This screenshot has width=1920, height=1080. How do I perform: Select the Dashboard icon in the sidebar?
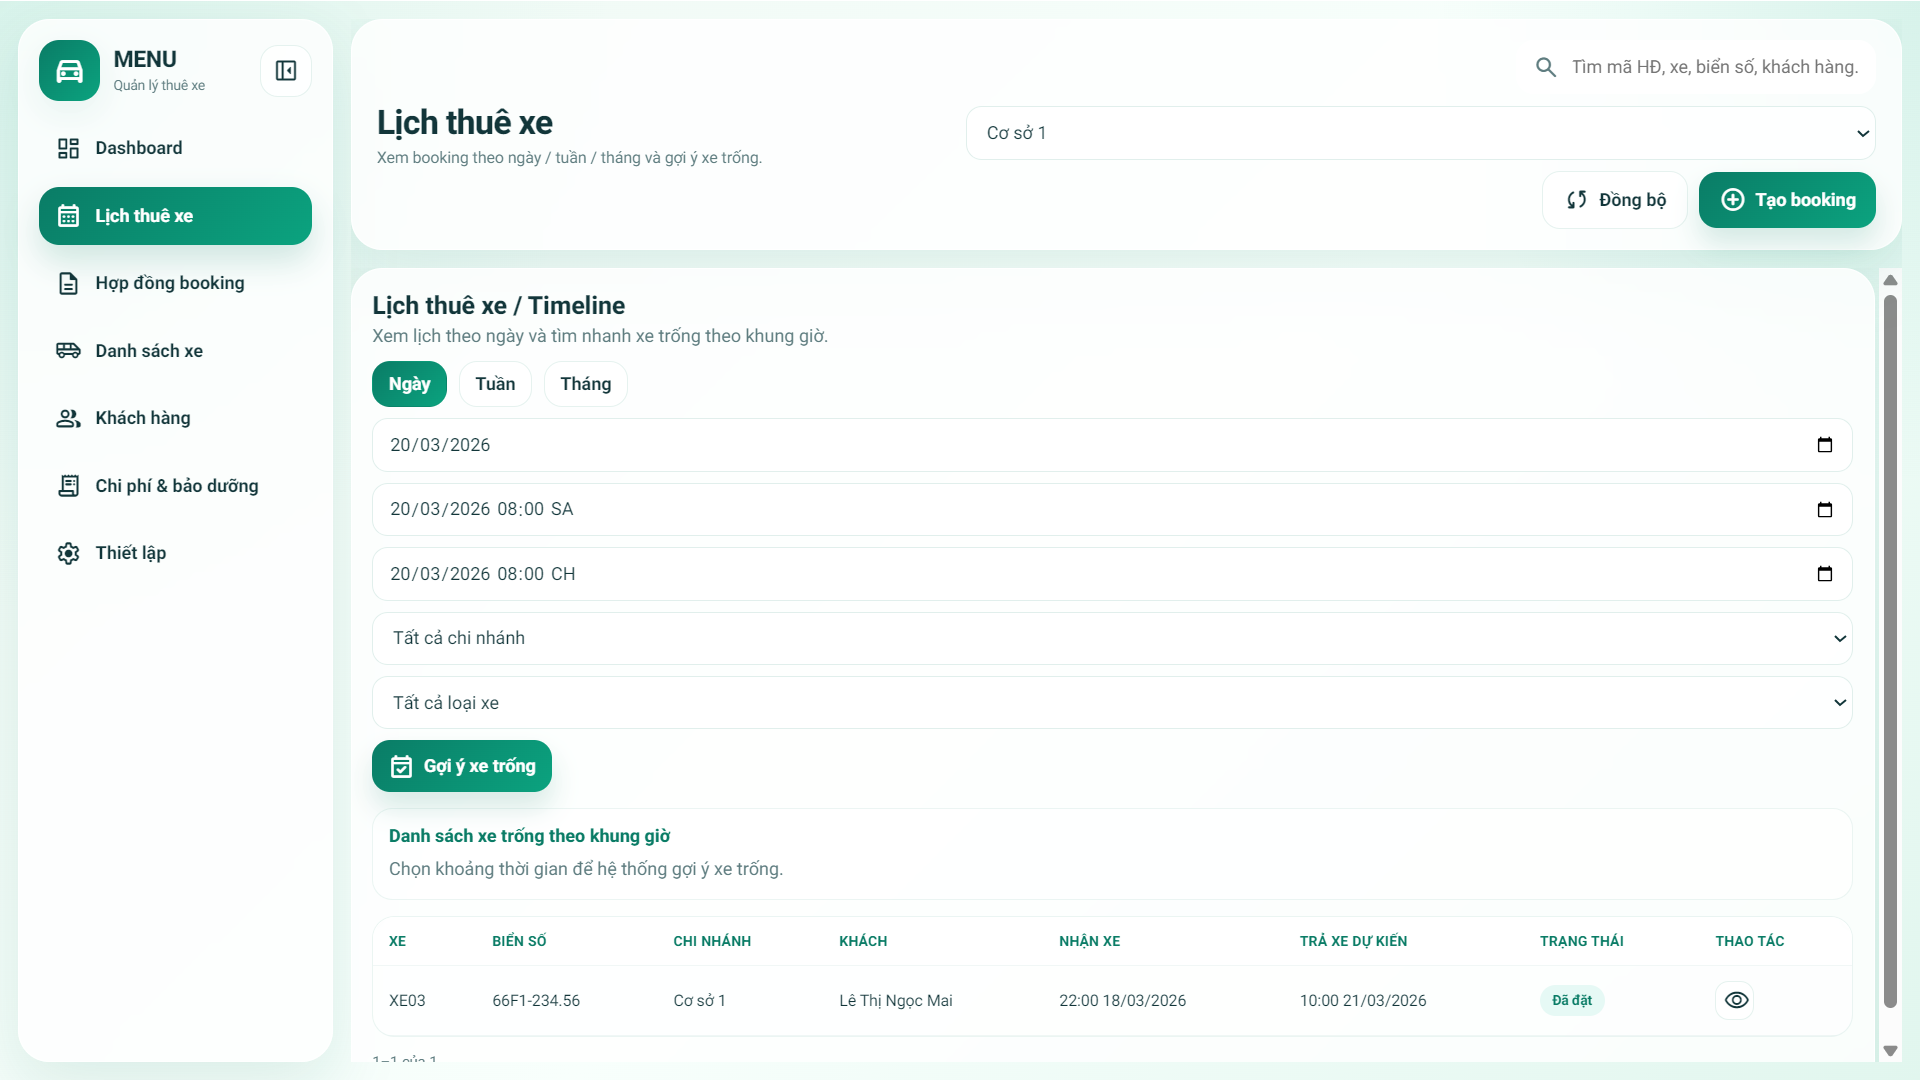tap(68, 148)
